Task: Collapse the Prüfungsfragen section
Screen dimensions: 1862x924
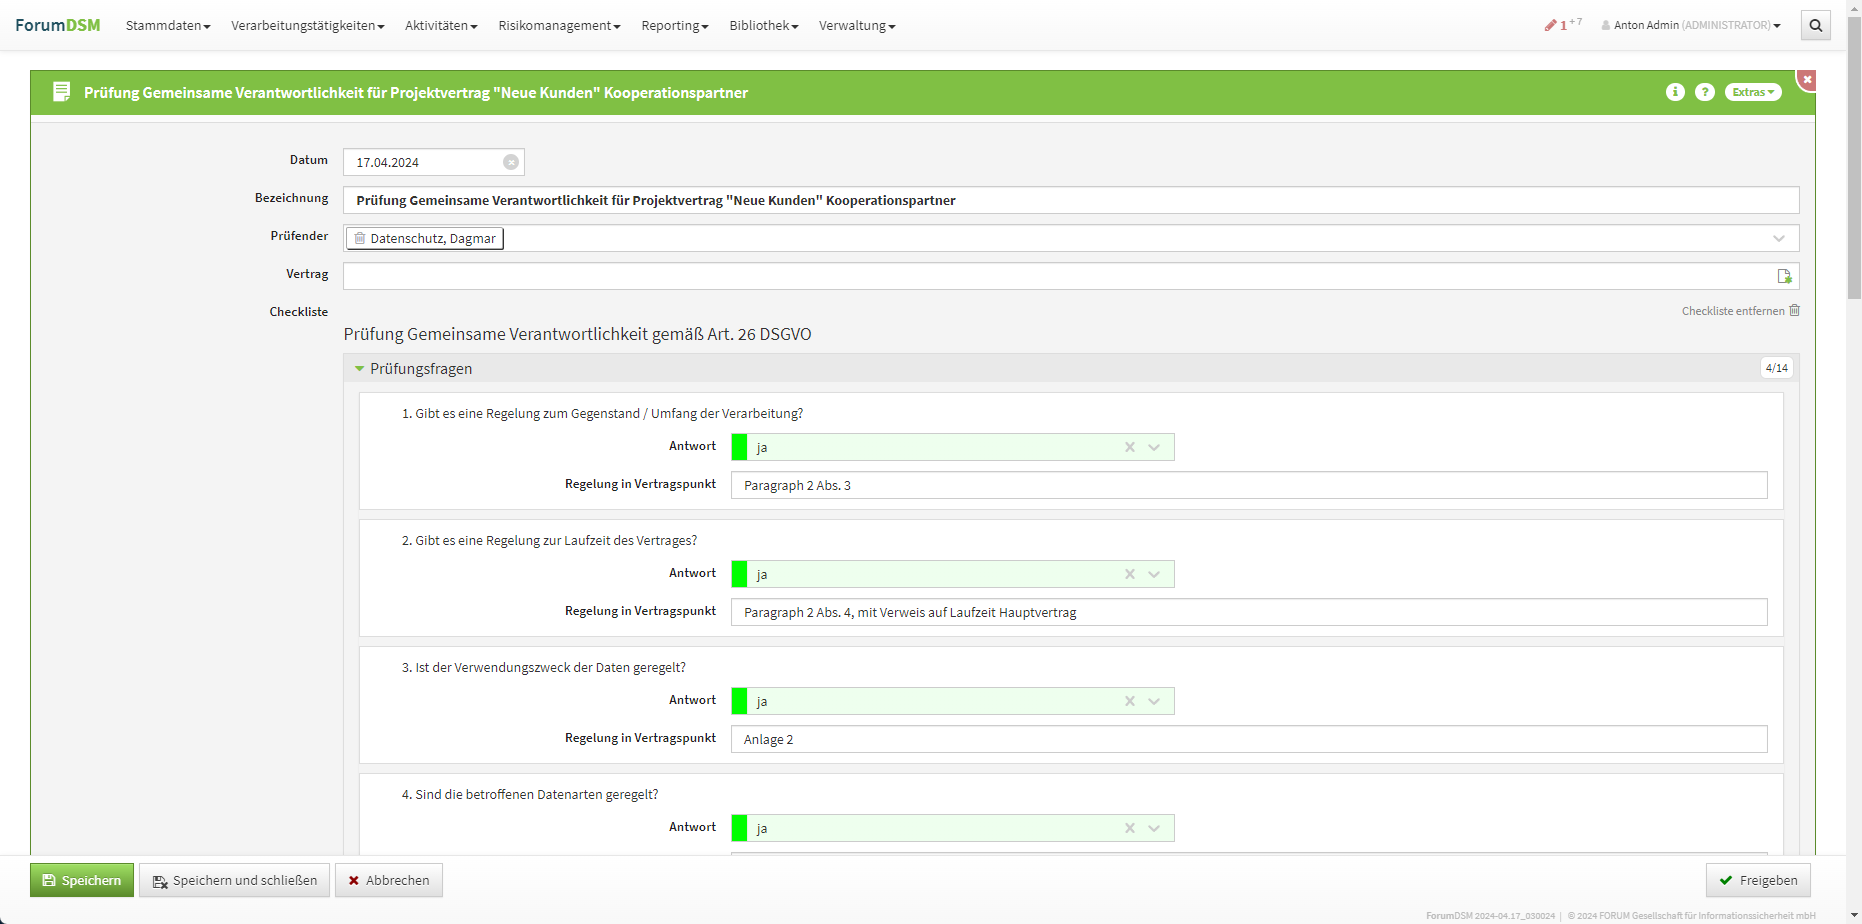Action: [360, 369]
